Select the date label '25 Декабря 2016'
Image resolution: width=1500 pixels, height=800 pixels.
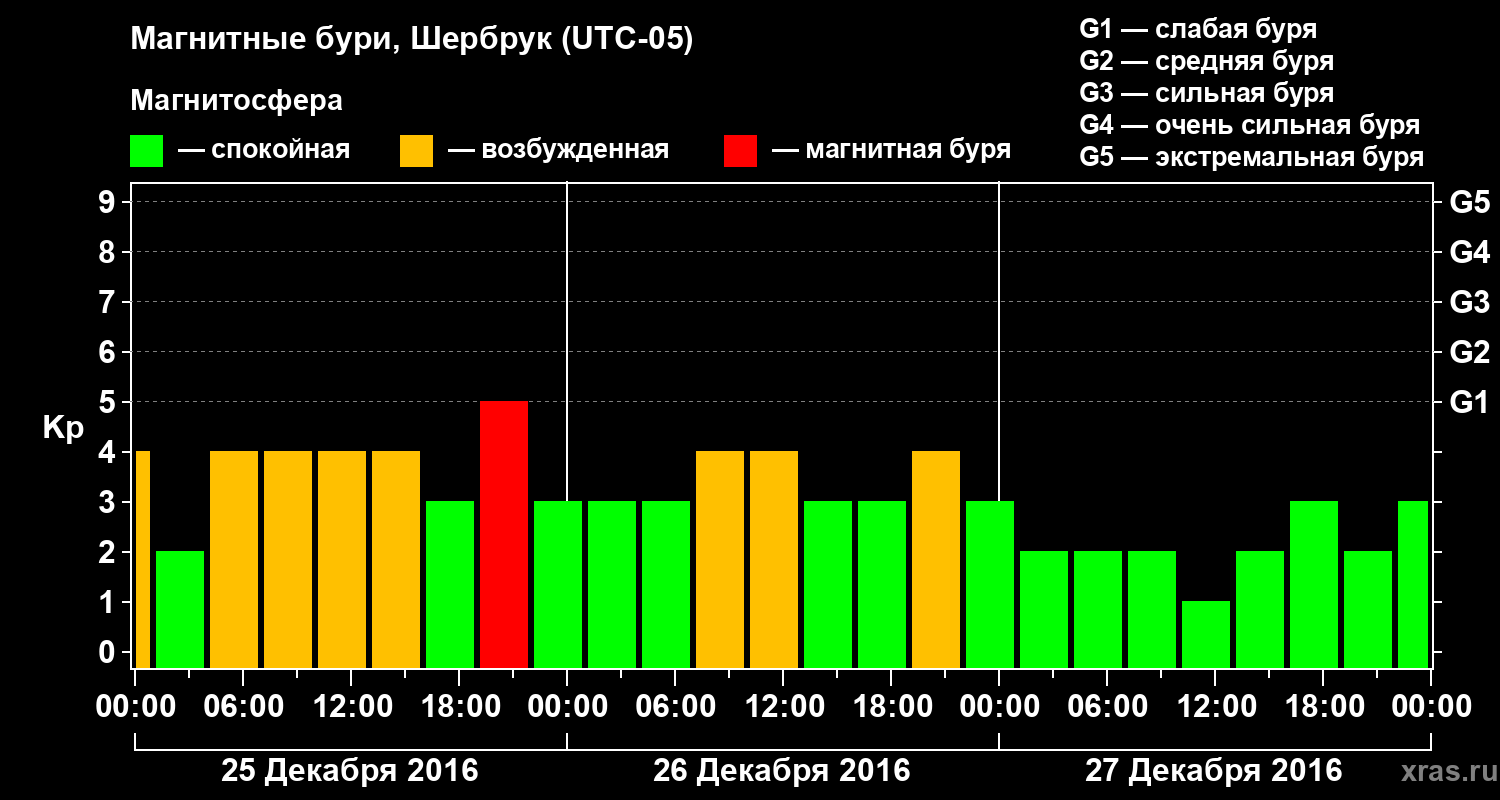click(x=350, y=771)
